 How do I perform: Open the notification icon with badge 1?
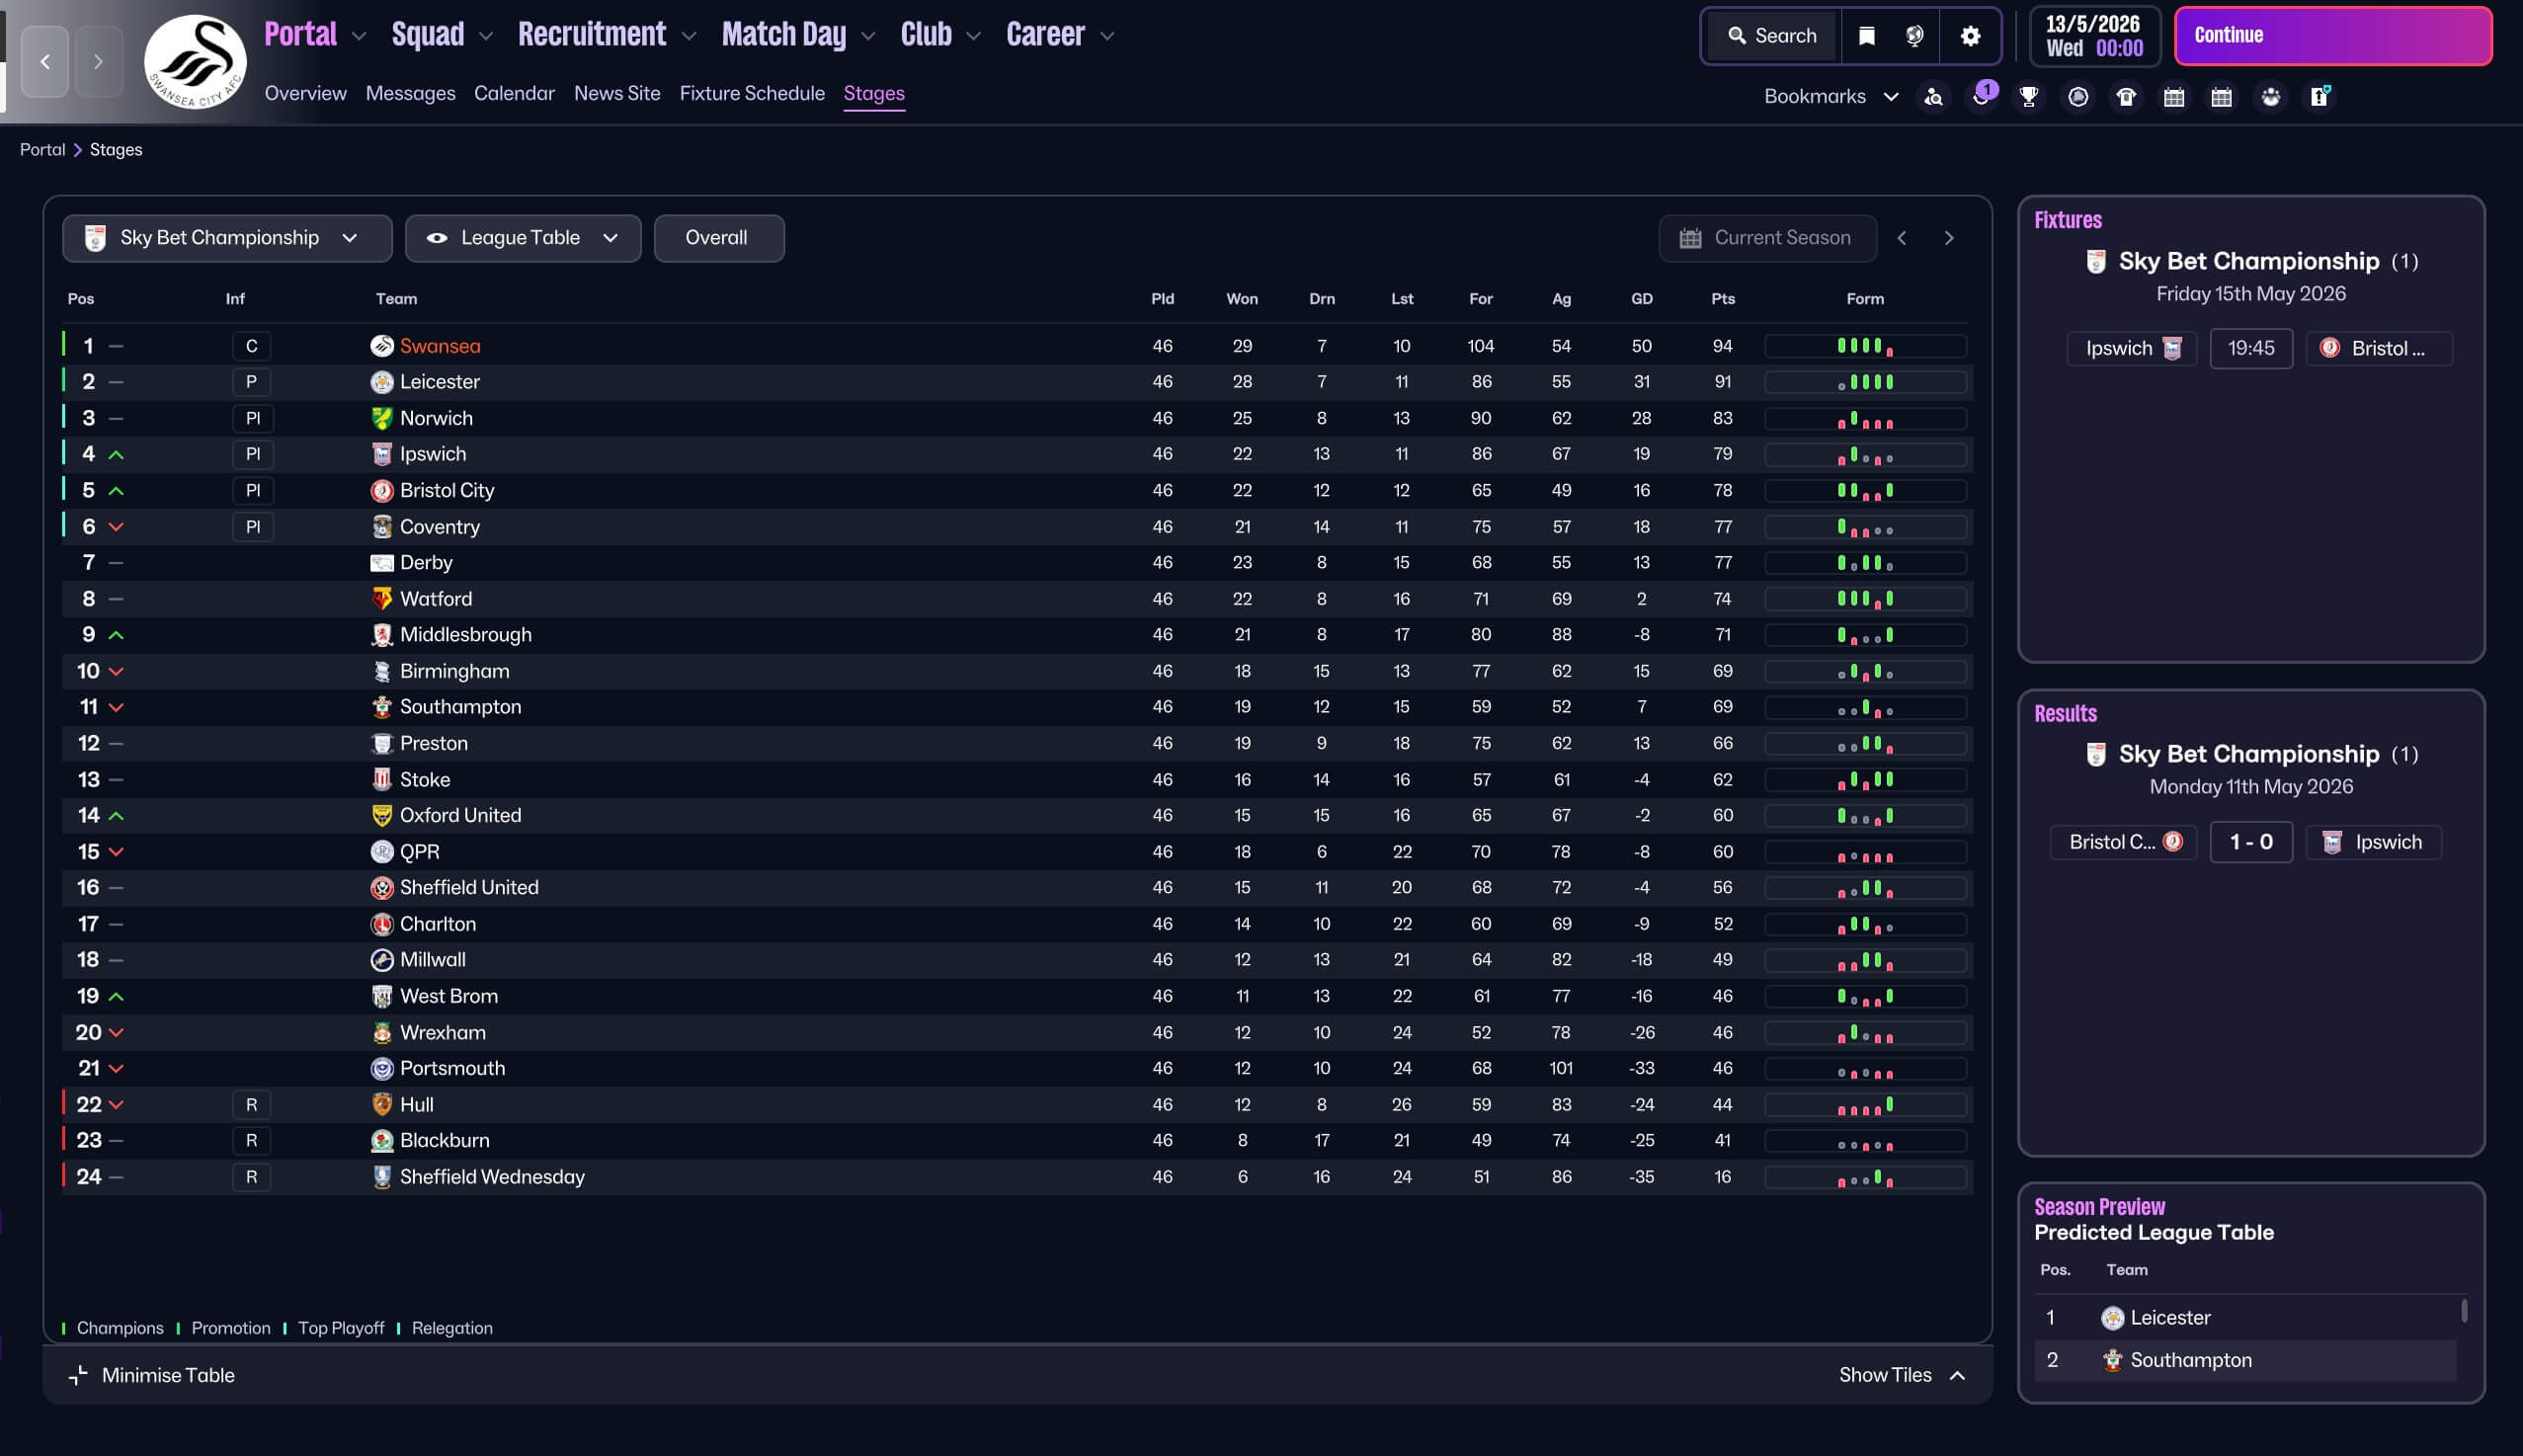coord(1981,97)
